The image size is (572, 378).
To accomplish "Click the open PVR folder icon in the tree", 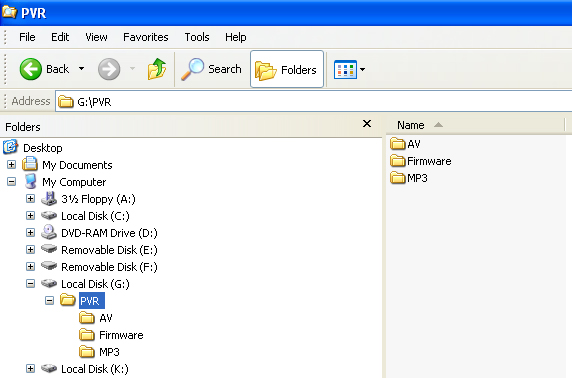I will tap(68, 300).
